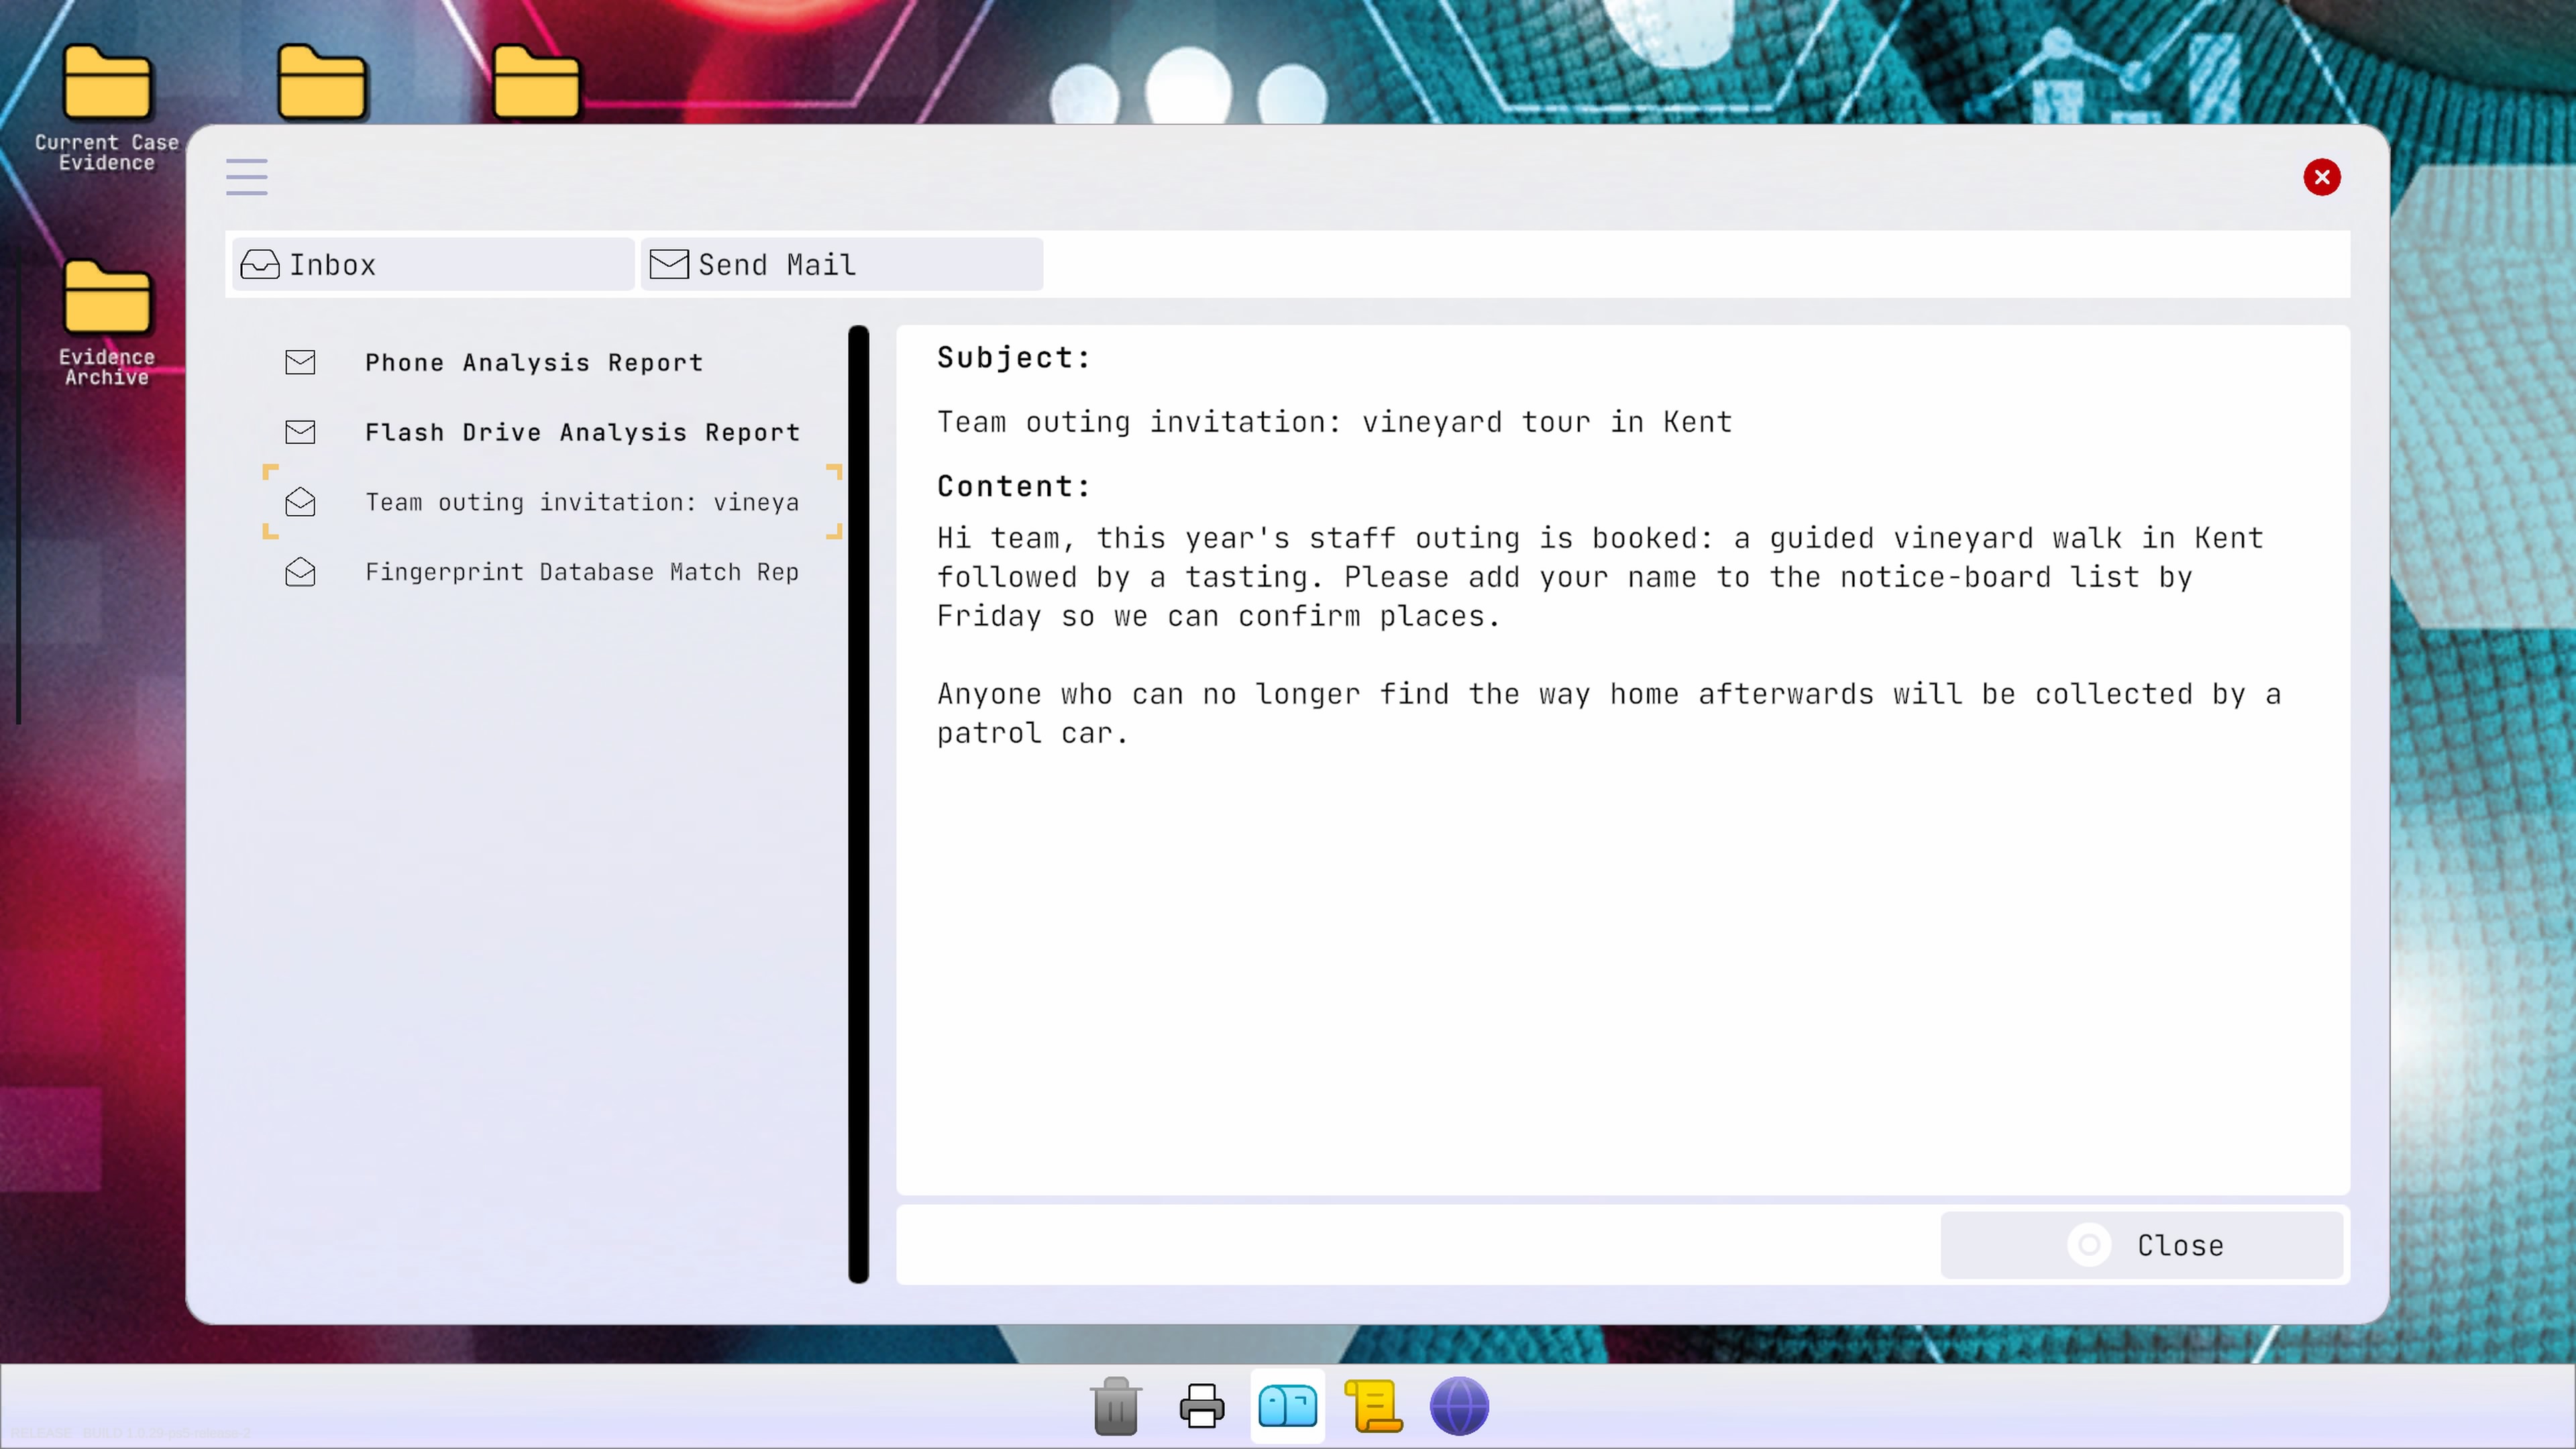Click the email body paragraph about vineyard walk
Image resolution: width=2576 pixels, height=1449 pixels.
(x=1600, y=577)
